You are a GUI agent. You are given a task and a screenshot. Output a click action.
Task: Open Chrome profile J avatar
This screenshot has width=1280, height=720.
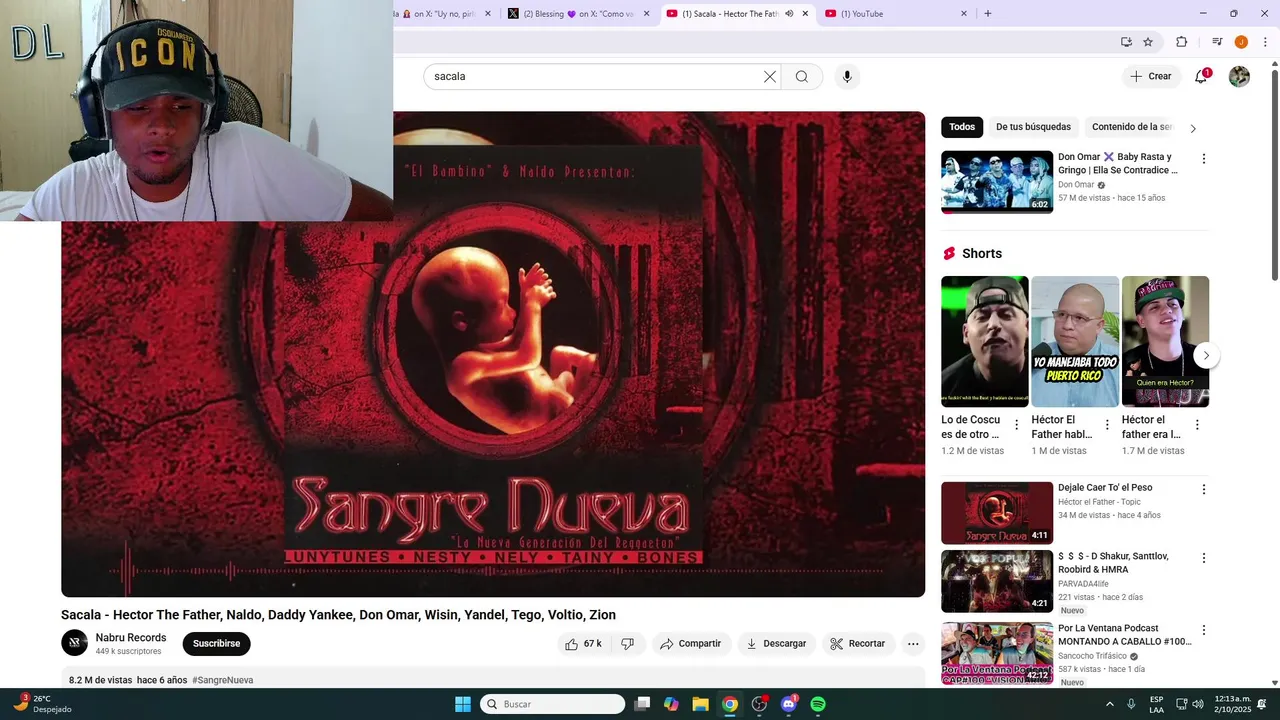coord(1241,42)
